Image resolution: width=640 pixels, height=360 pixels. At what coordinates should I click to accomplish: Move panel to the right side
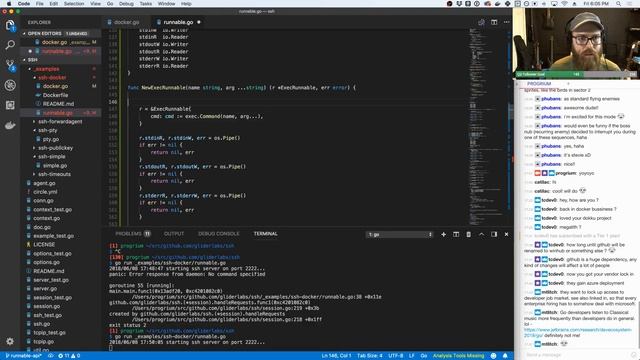click(x=494, y=234)
